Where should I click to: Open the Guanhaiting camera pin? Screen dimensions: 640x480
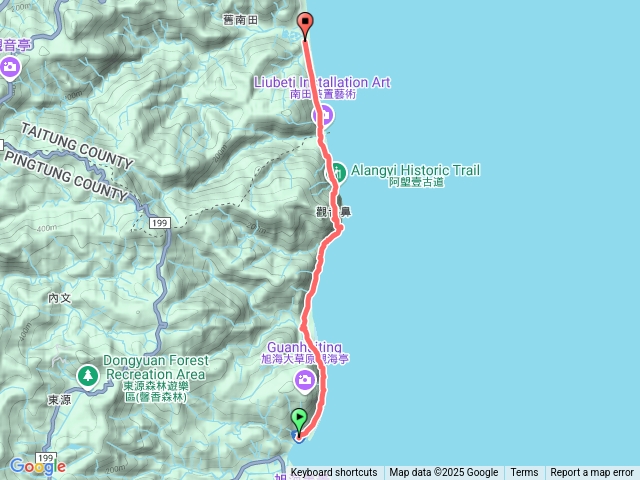[x=305, y=380]
